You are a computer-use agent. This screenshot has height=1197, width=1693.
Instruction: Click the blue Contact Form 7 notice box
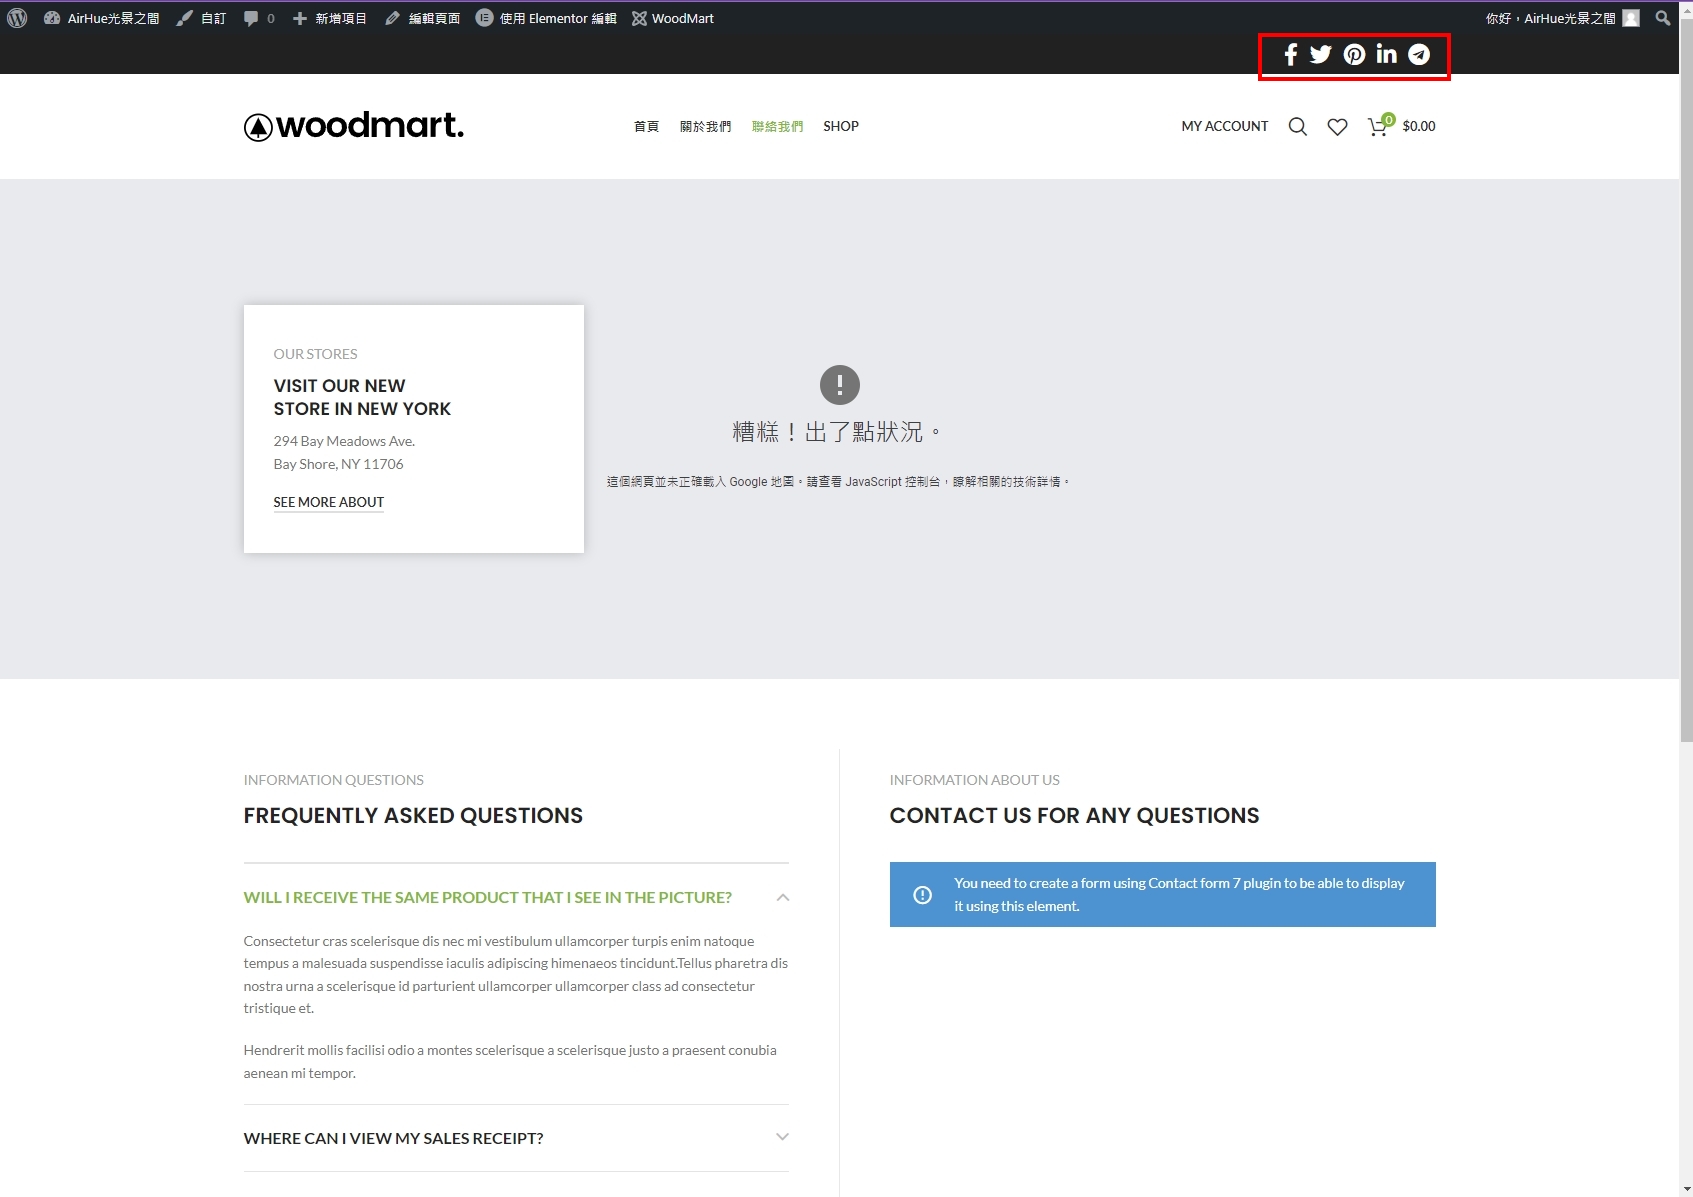click(1163, 894)
